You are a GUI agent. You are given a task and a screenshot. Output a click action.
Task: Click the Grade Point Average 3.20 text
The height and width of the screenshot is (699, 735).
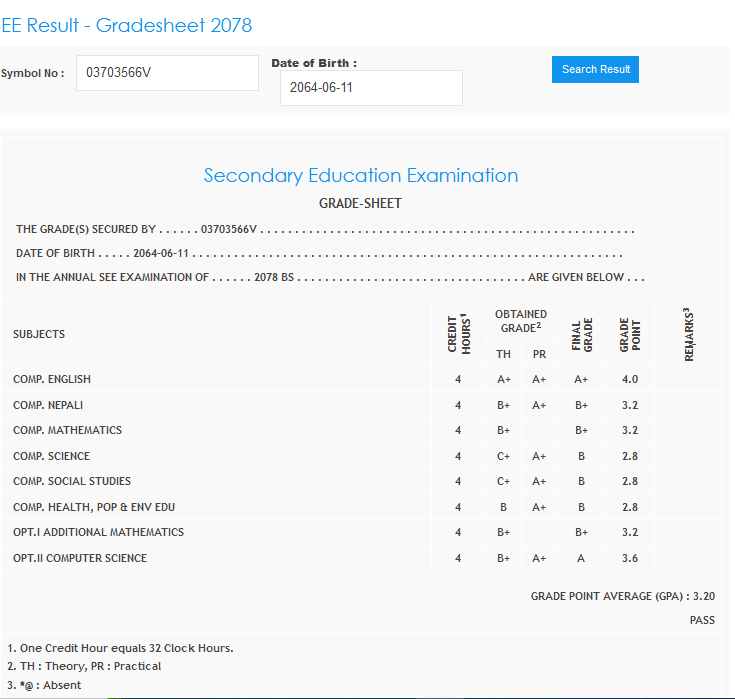(x=622, y=596)
